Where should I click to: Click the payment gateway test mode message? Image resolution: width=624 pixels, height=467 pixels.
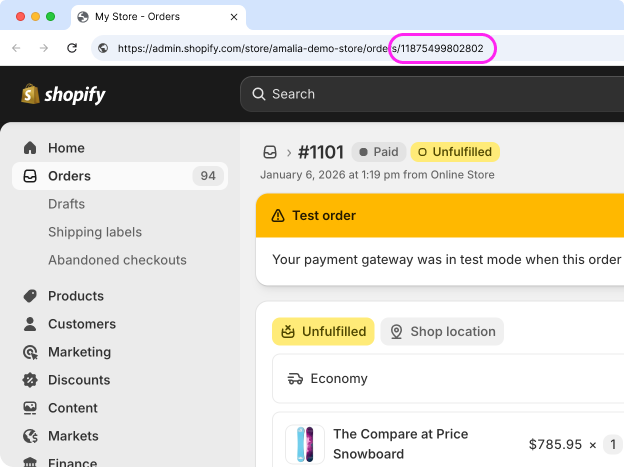(x=447, y=260)
